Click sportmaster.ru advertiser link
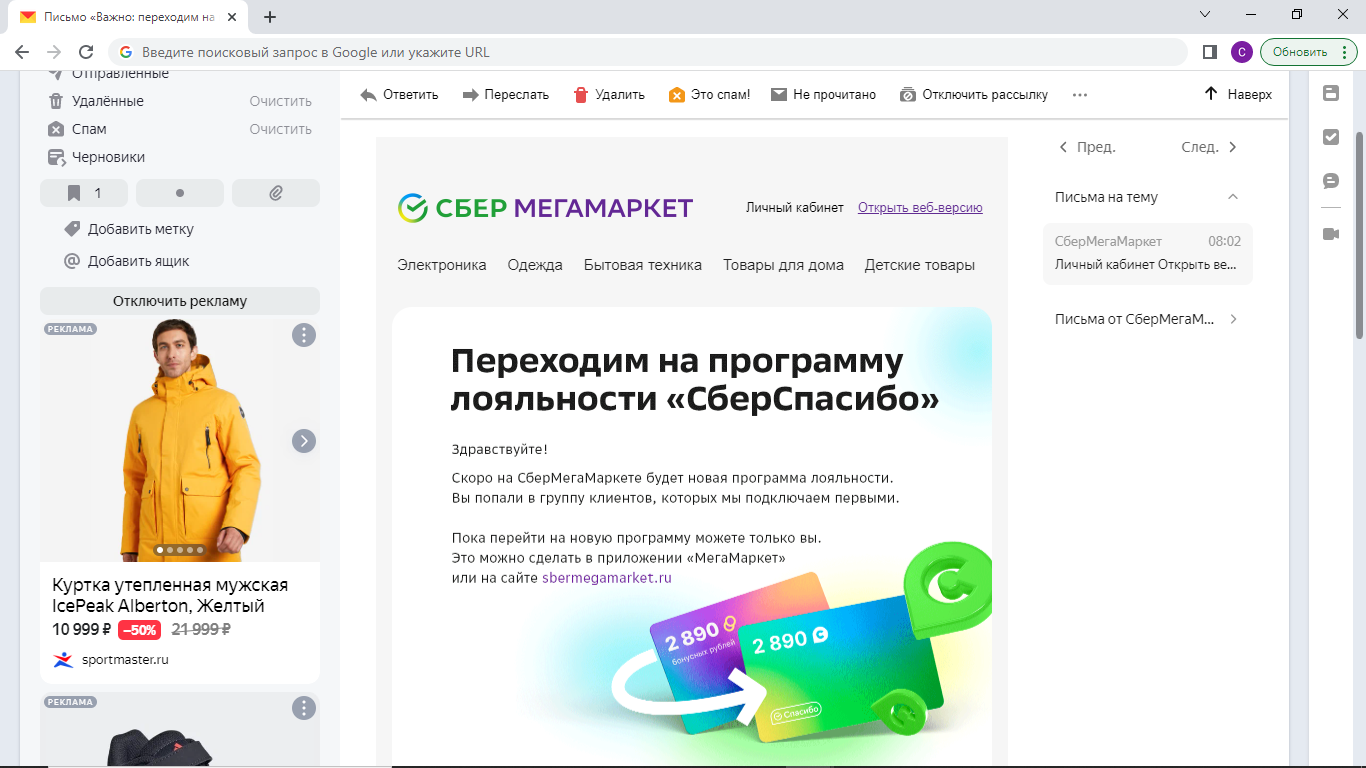 125,660
